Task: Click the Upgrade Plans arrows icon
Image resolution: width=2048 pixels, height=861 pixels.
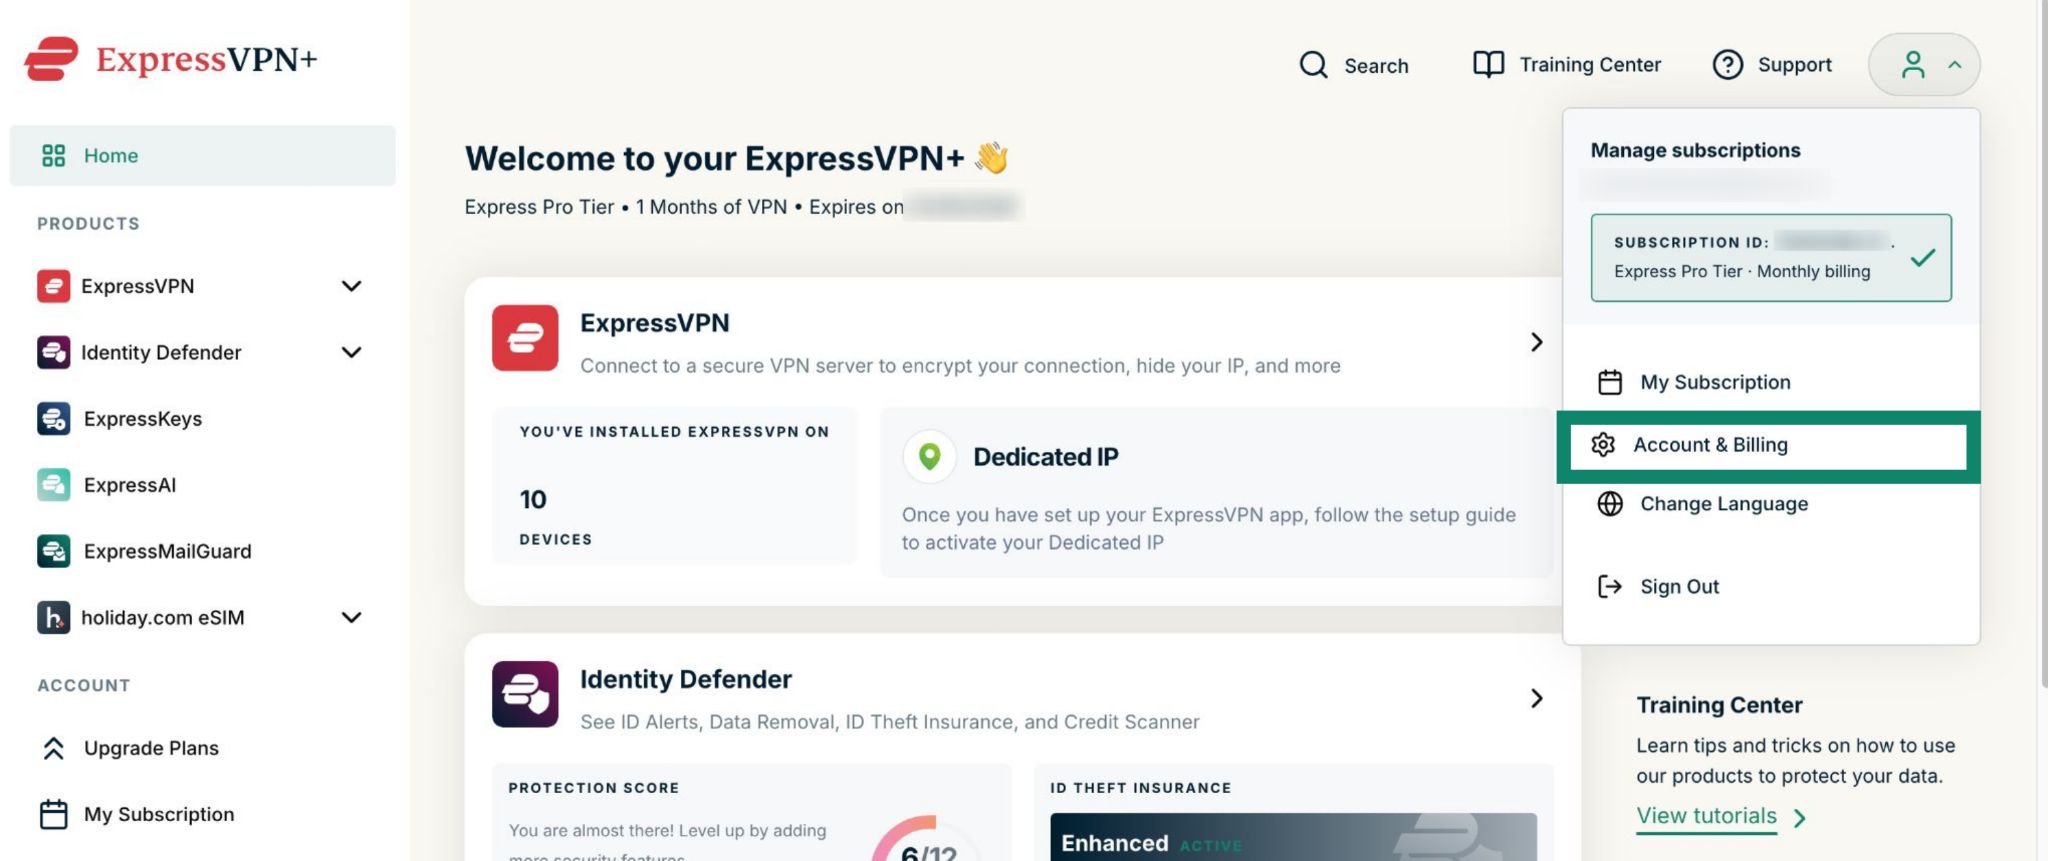Action: click(x=54, y=748)
